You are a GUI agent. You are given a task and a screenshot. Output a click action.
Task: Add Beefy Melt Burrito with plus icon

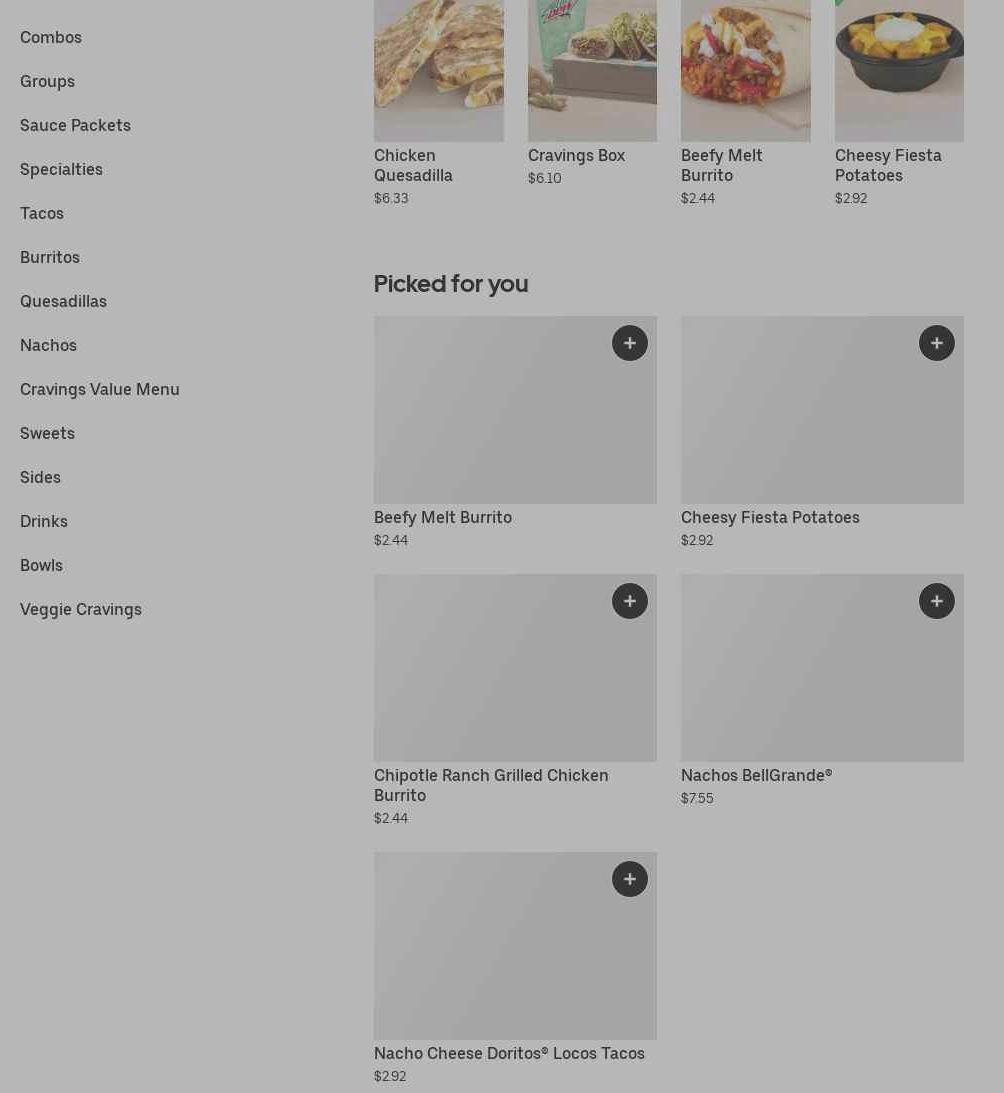click(630, 343)
